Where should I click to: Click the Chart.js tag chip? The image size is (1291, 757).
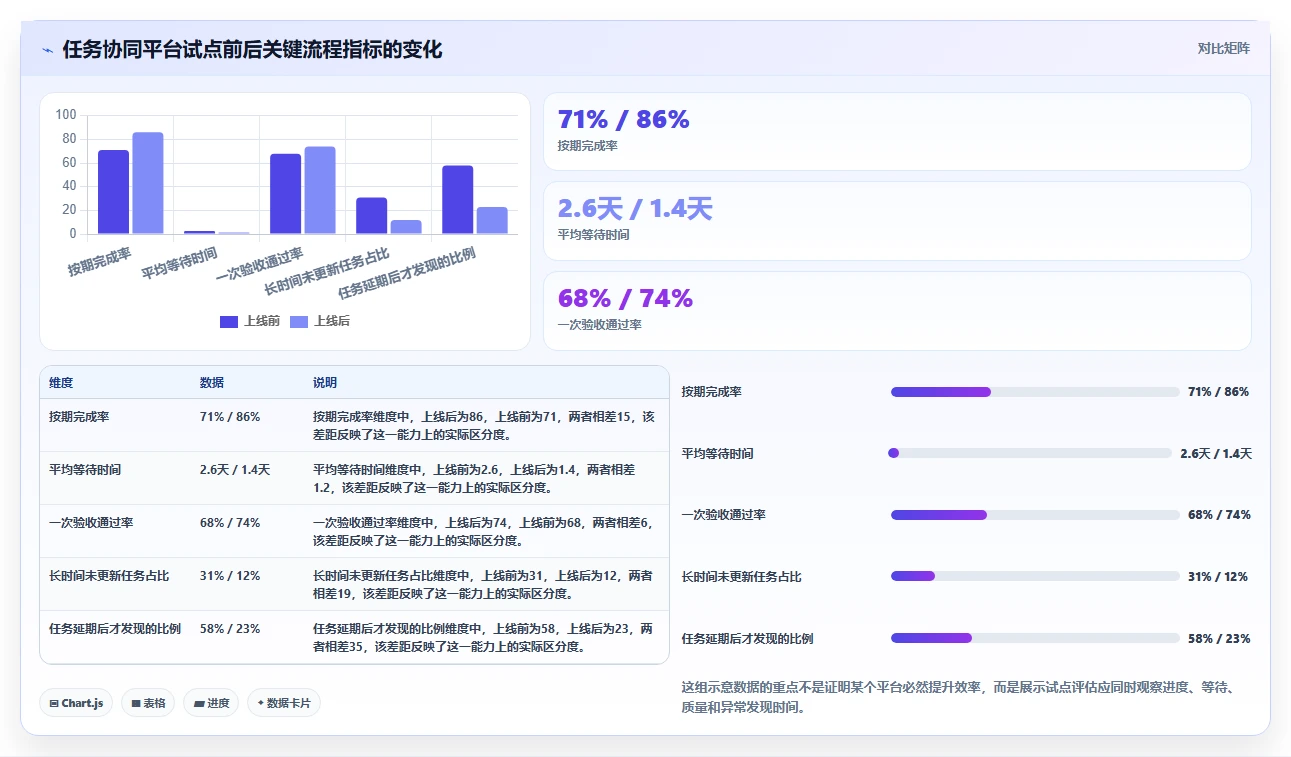(77, 703)
